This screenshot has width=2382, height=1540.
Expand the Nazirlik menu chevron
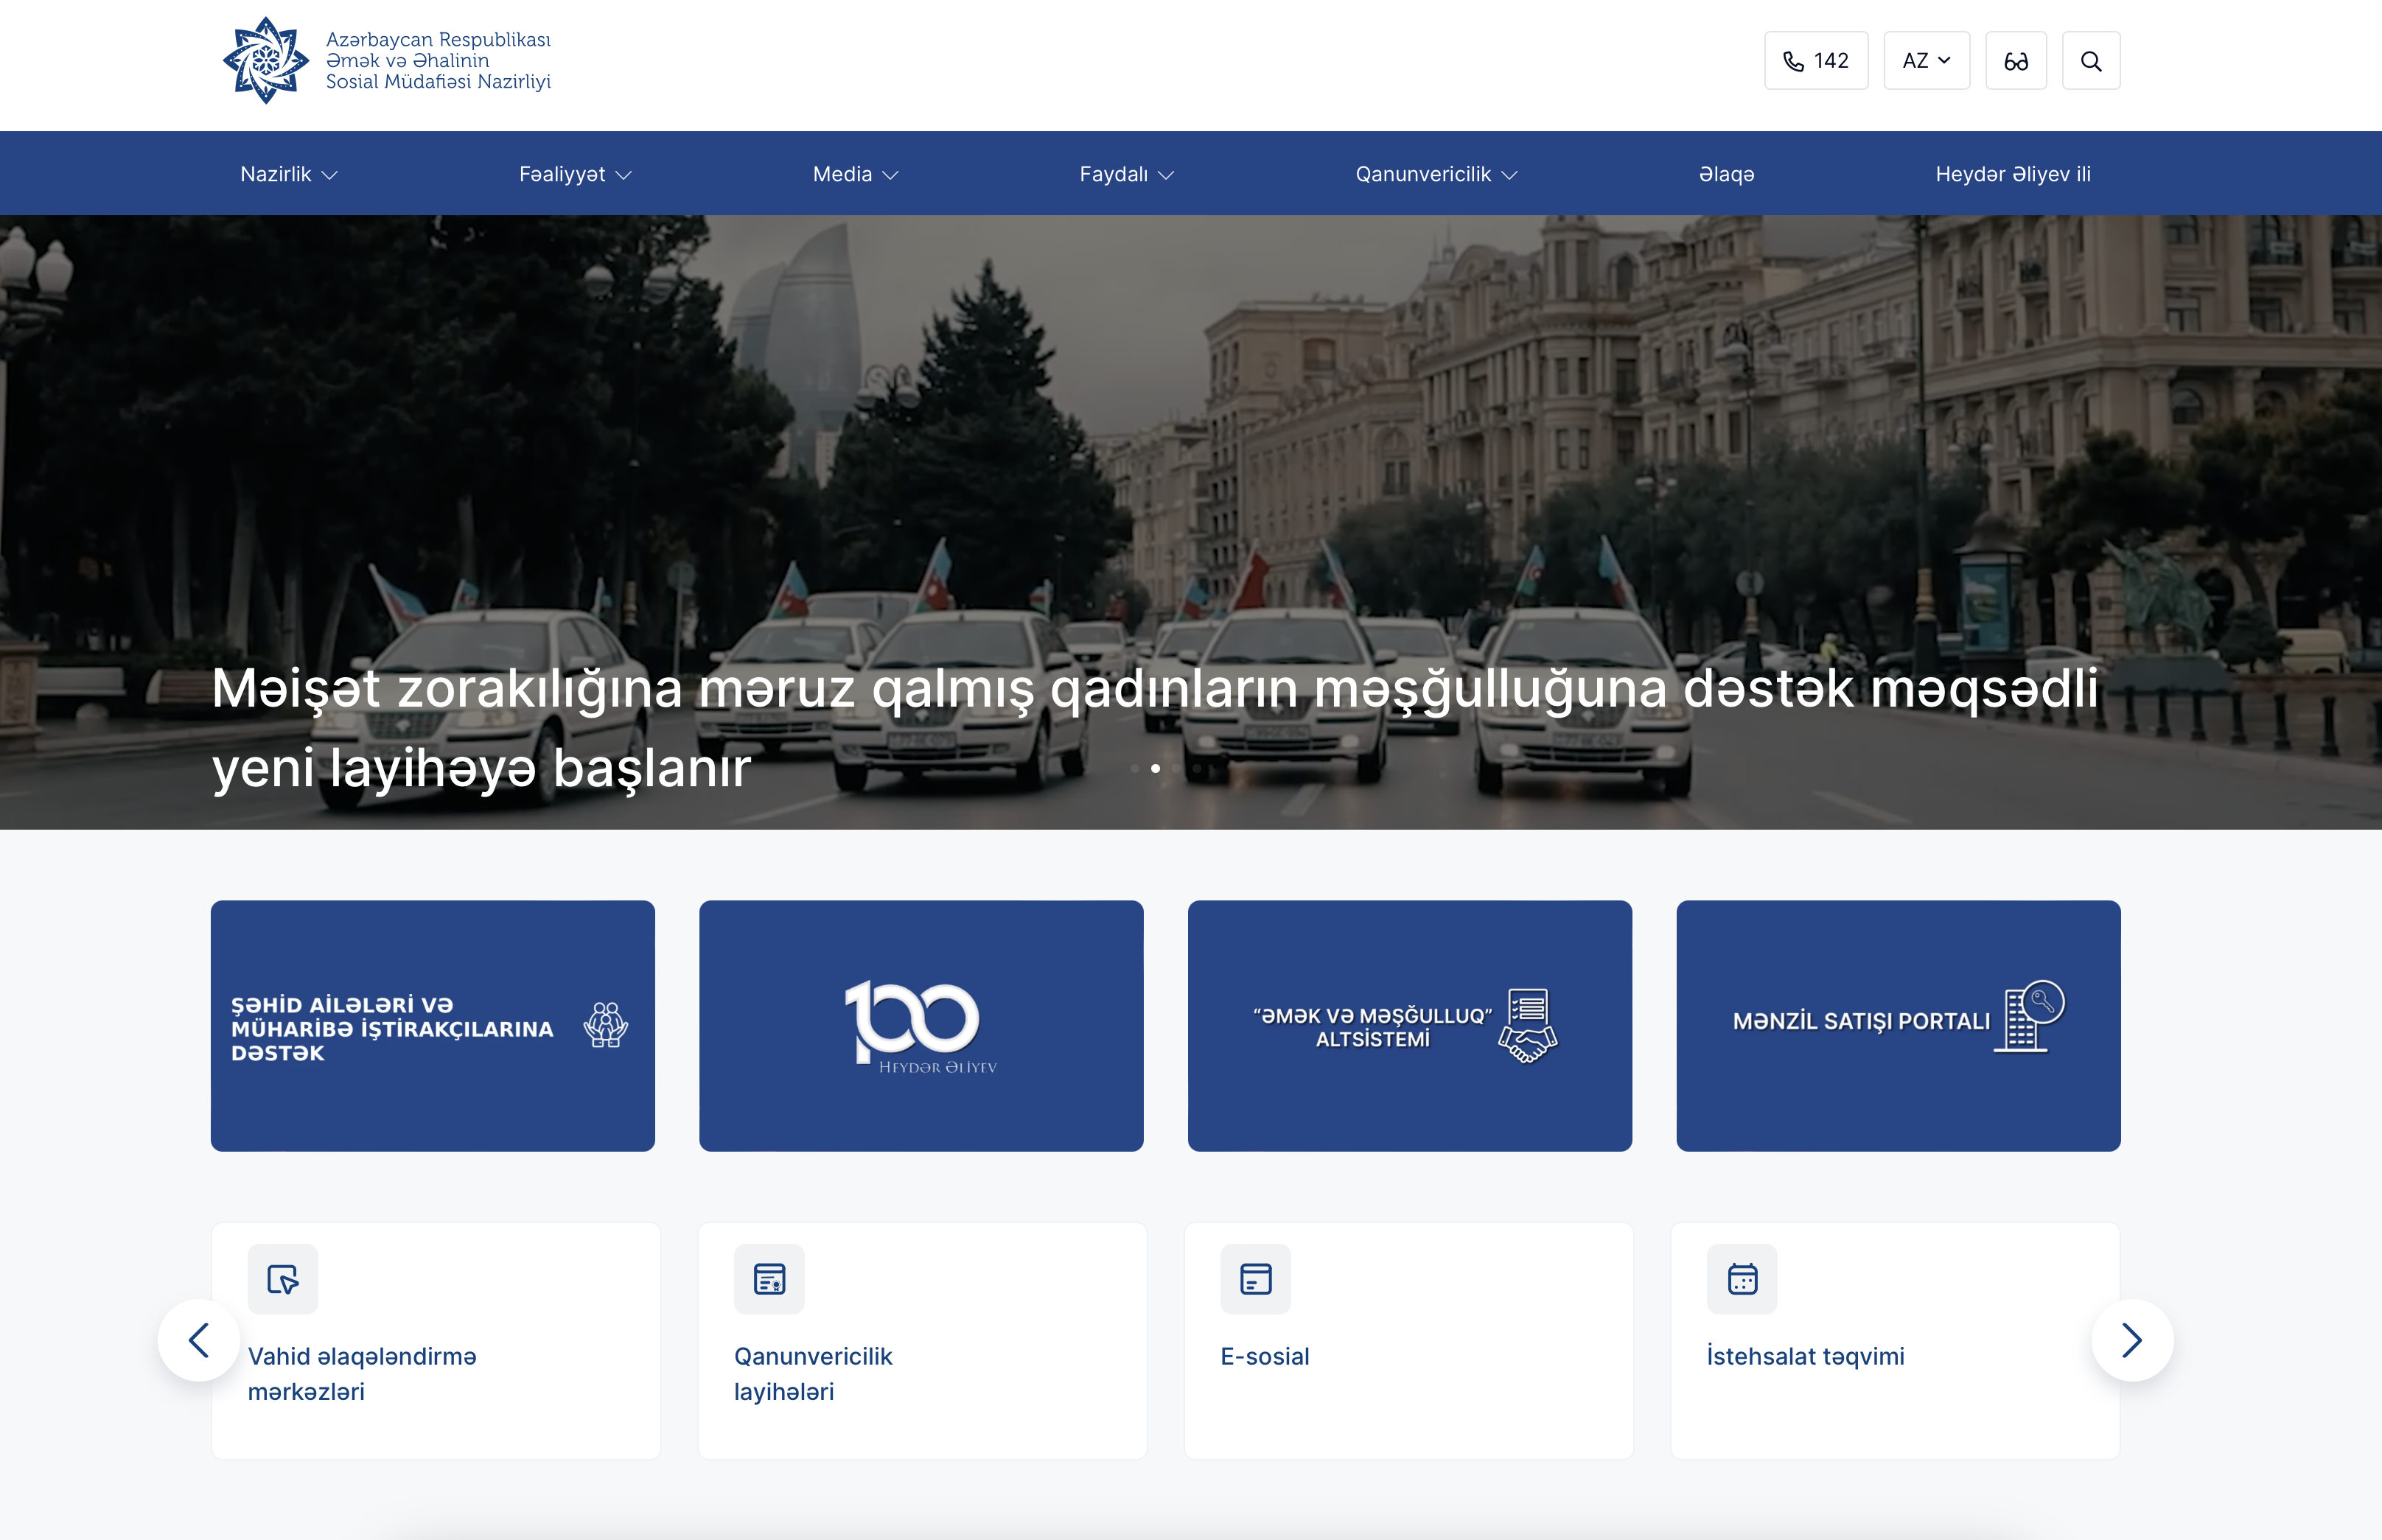(x=330, y=175)
